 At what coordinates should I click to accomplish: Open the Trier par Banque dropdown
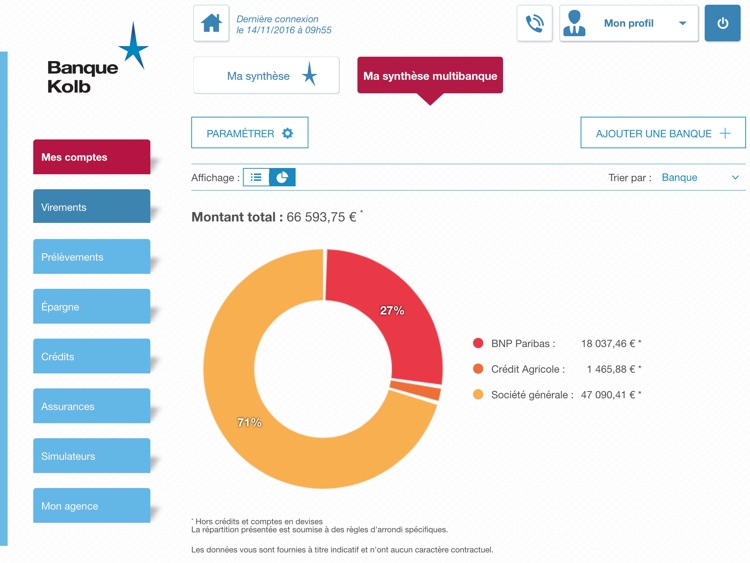pos(700,177)
